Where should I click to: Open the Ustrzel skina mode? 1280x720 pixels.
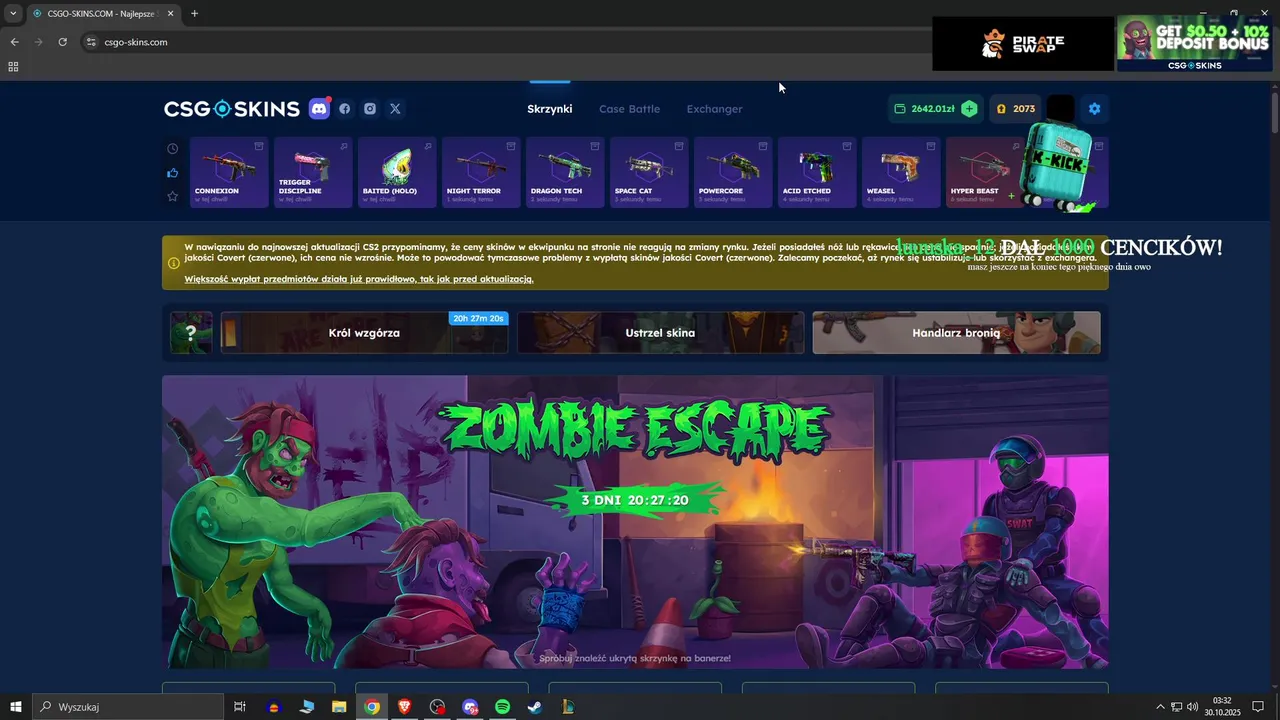660,333
